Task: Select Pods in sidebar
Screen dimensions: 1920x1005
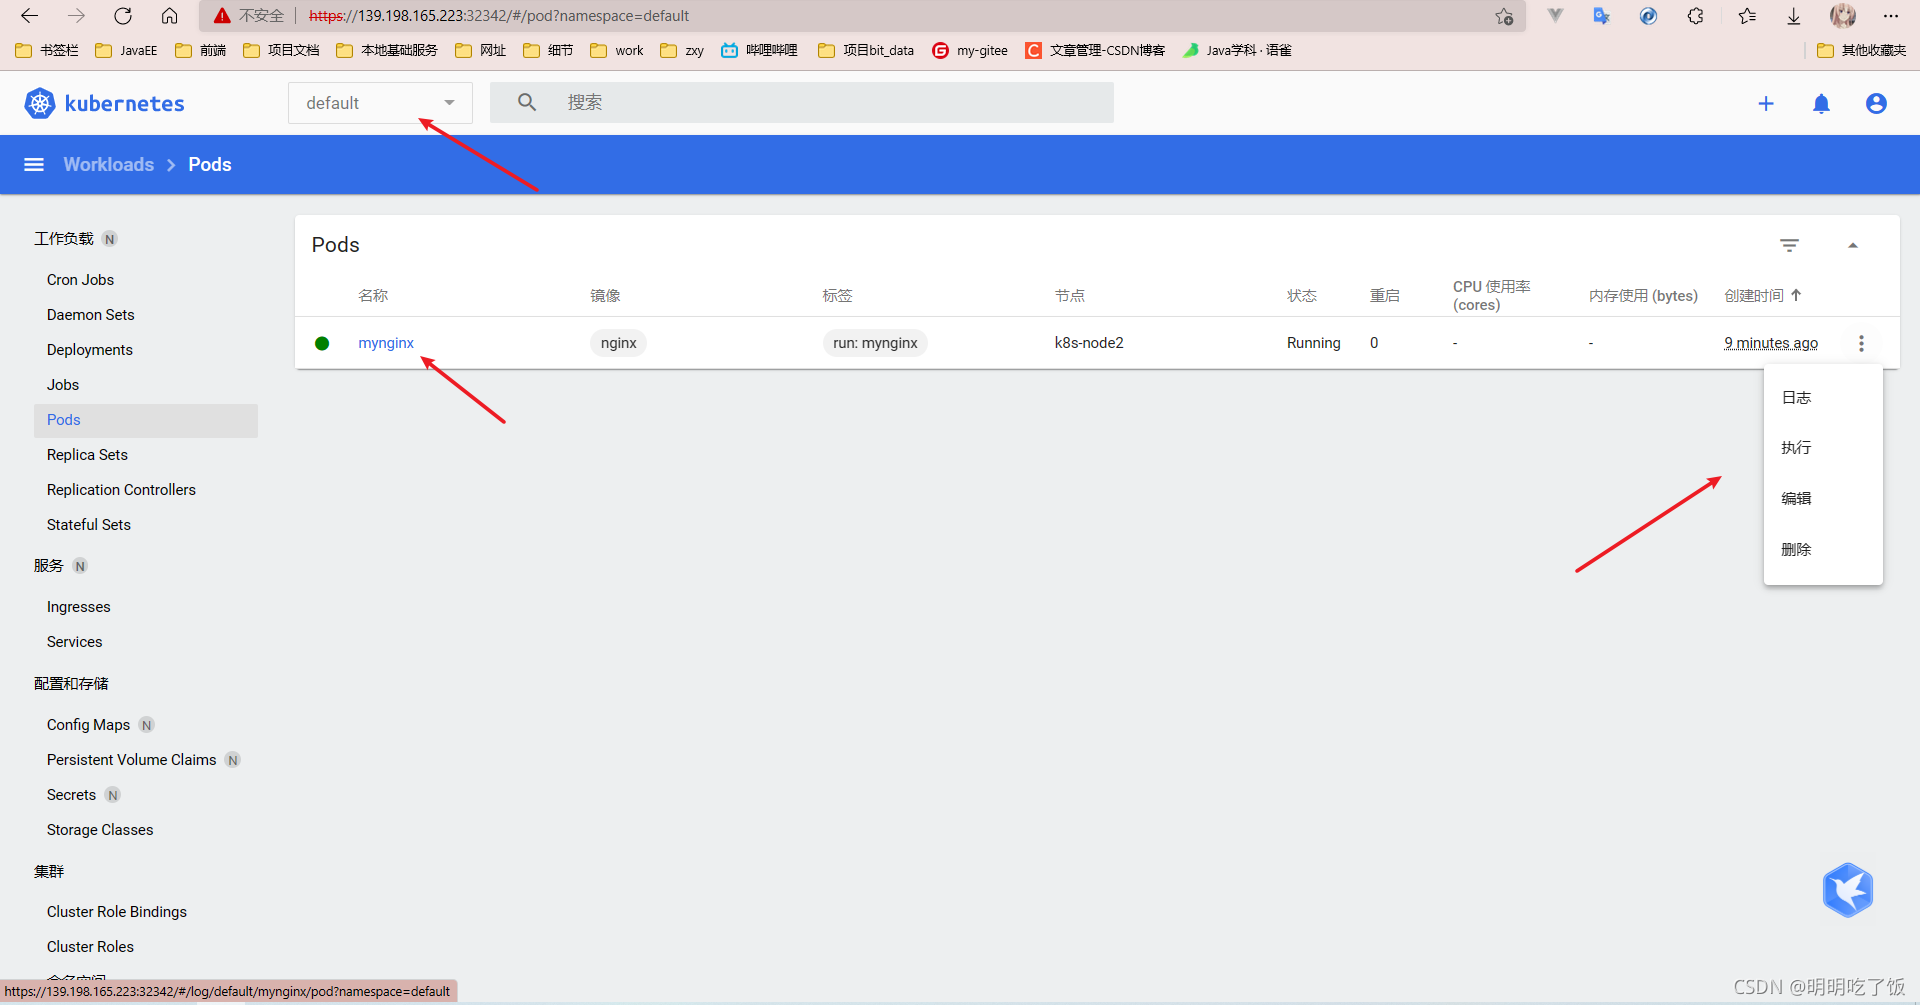Action: [x=146, y=420]
